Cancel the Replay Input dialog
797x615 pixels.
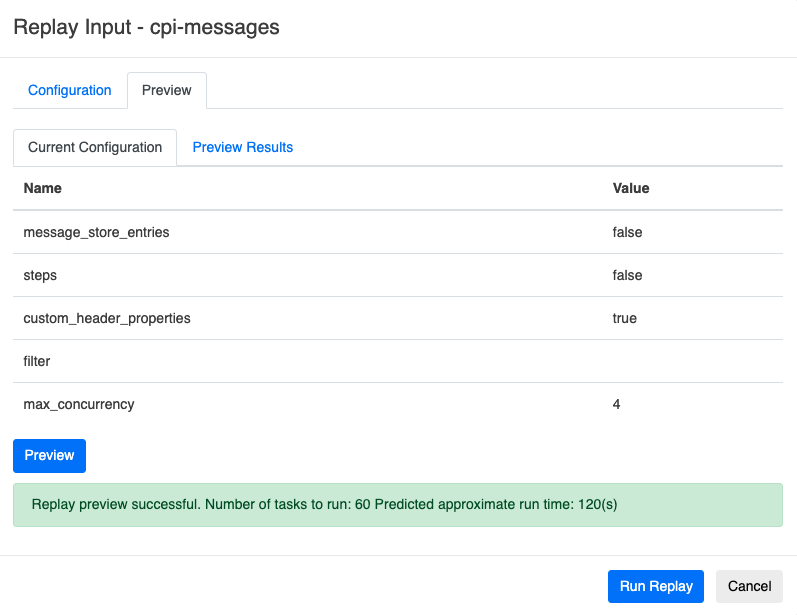[749, 586]
